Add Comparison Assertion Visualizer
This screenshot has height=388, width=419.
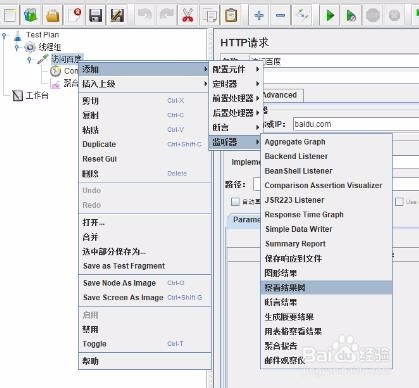click(x=326, y=185)
